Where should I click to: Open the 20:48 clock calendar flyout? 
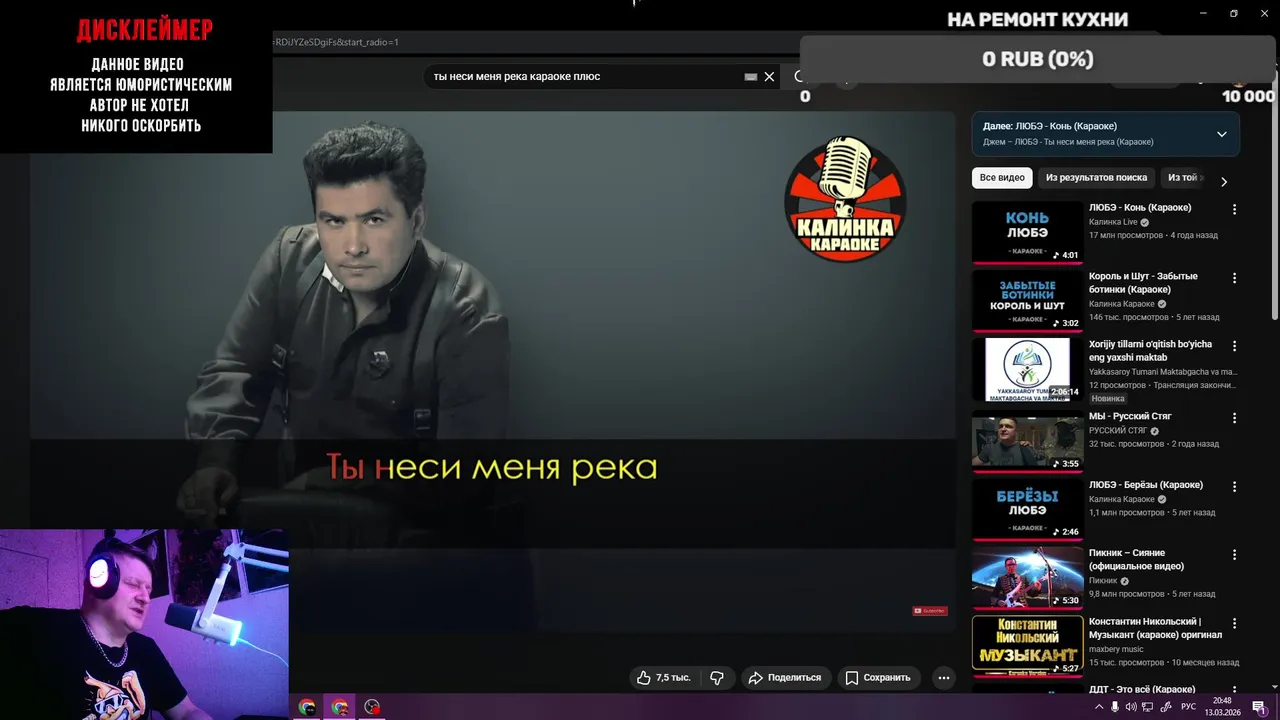pyautogui.click(x=1222, y=707)
